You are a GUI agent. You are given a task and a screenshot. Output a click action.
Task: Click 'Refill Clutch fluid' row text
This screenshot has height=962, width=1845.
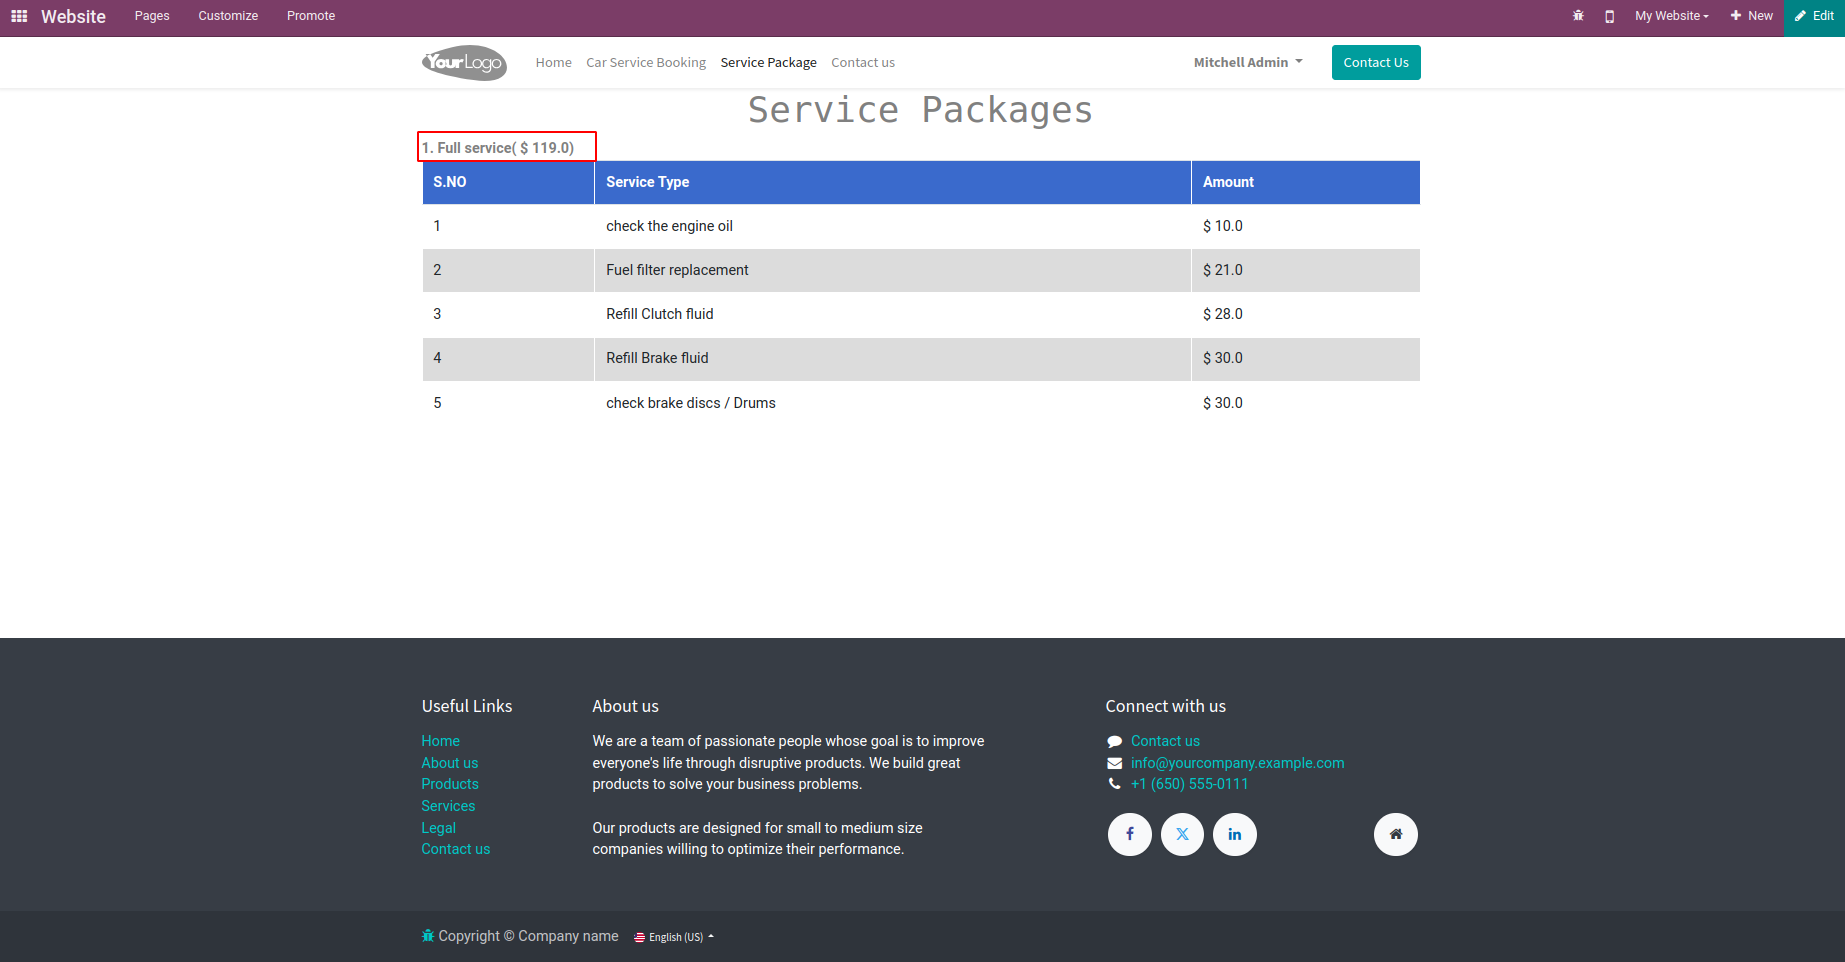[660, 314]
